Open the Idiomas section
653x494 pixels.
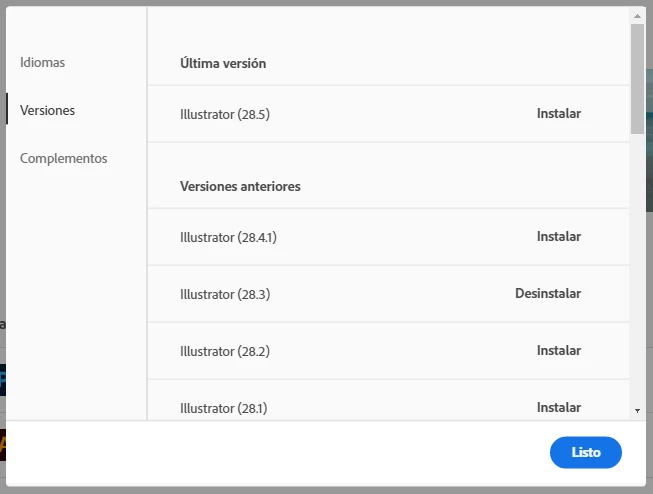[42, 62]
